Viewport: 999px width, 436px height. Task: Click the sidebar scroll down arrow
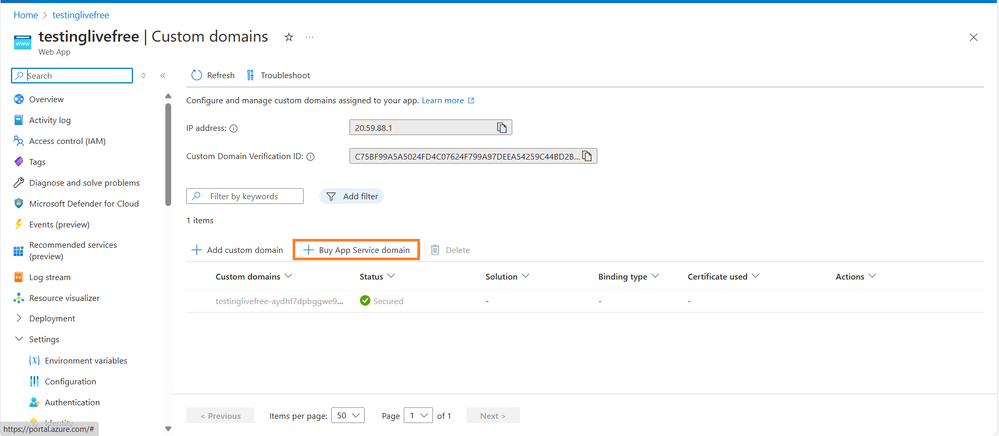pos(168,429)
